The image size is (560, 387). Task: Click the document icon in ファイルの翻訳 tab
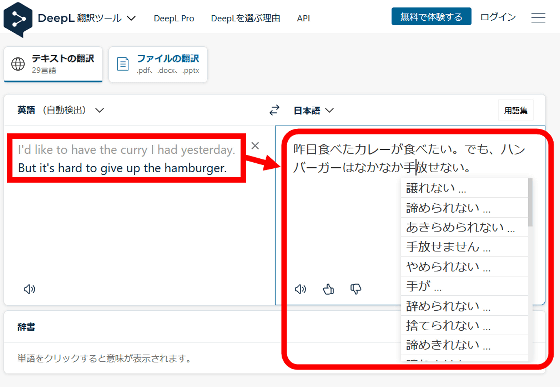coord(123,64)
